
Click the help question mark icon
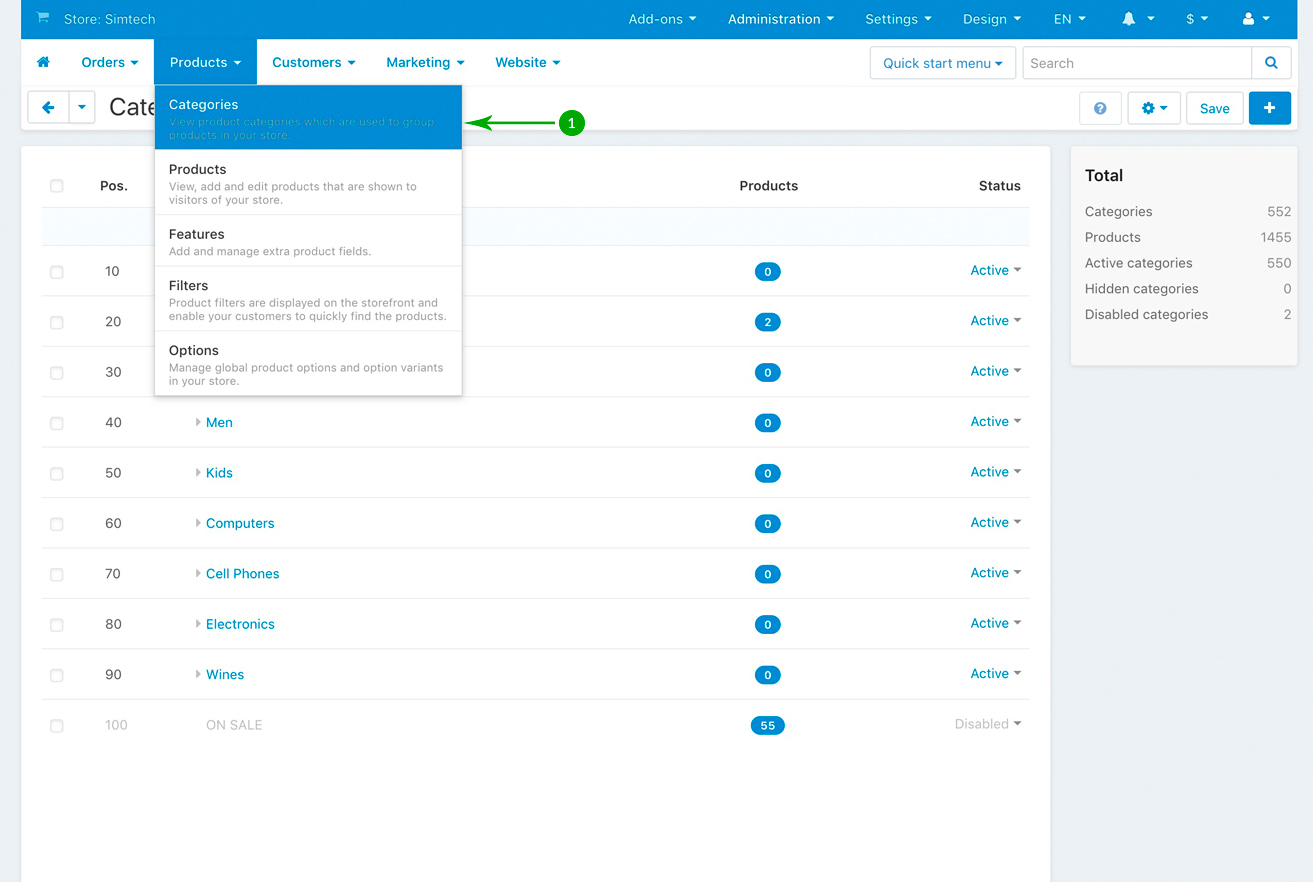[x=1100, y=108]
